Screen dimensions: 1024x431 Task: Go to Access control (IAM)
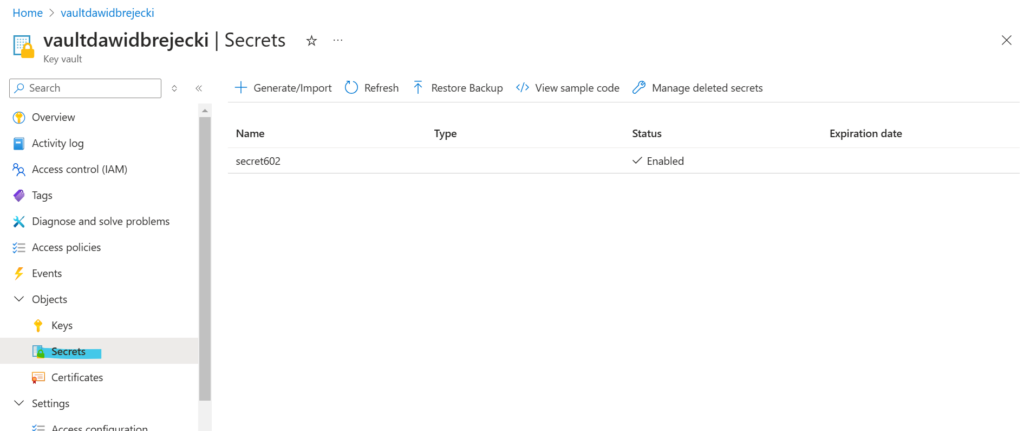coord(79,169)
